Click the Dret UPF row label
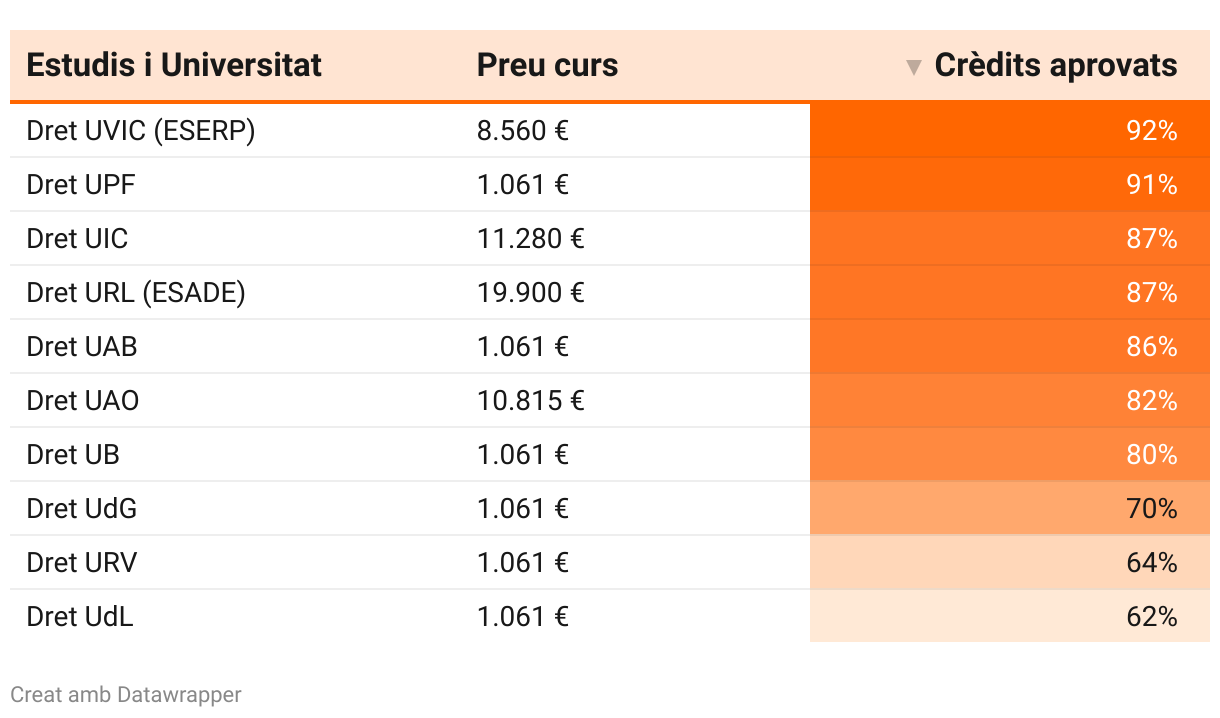 coord(81,185)
